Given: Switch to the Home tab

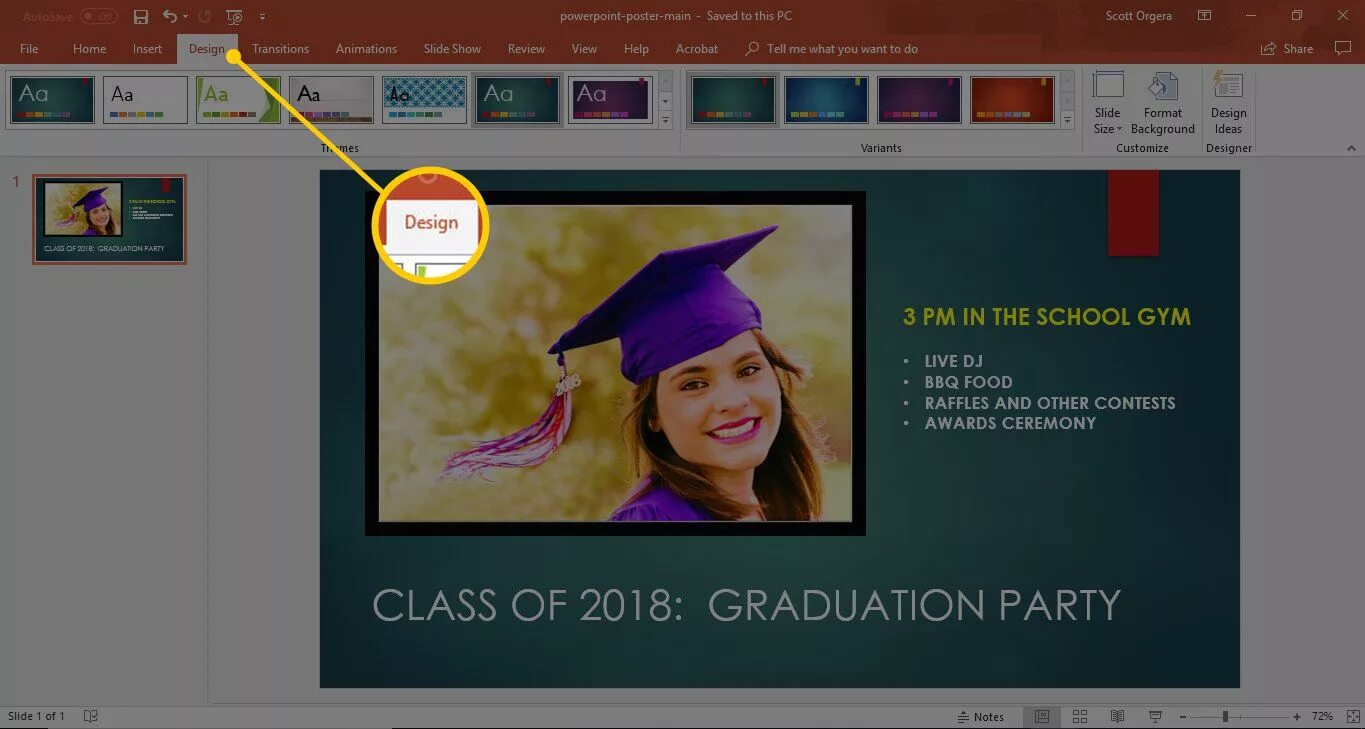Looking at the screenshot, I should pyautogui.click(x=89, y=49).
